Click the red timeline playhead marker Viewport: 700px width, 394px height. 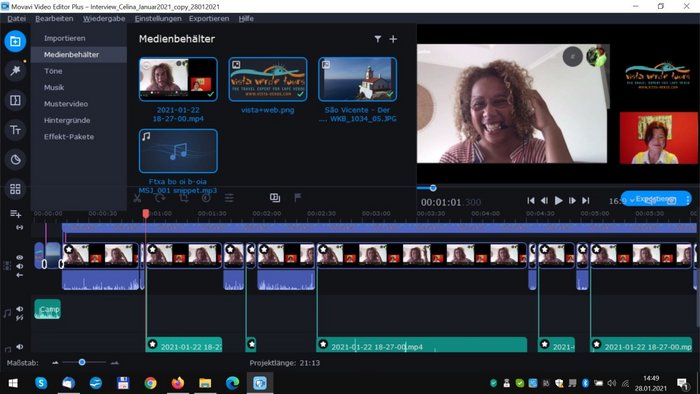coord(146,214)
